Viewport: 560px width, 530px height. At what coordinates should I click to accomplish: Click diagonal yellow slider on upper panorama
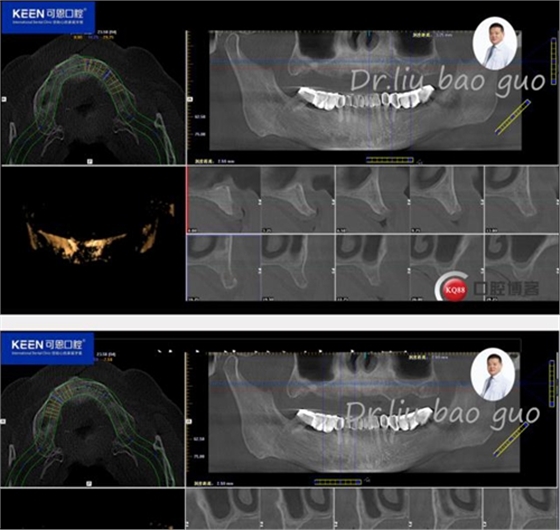[512, 118]
